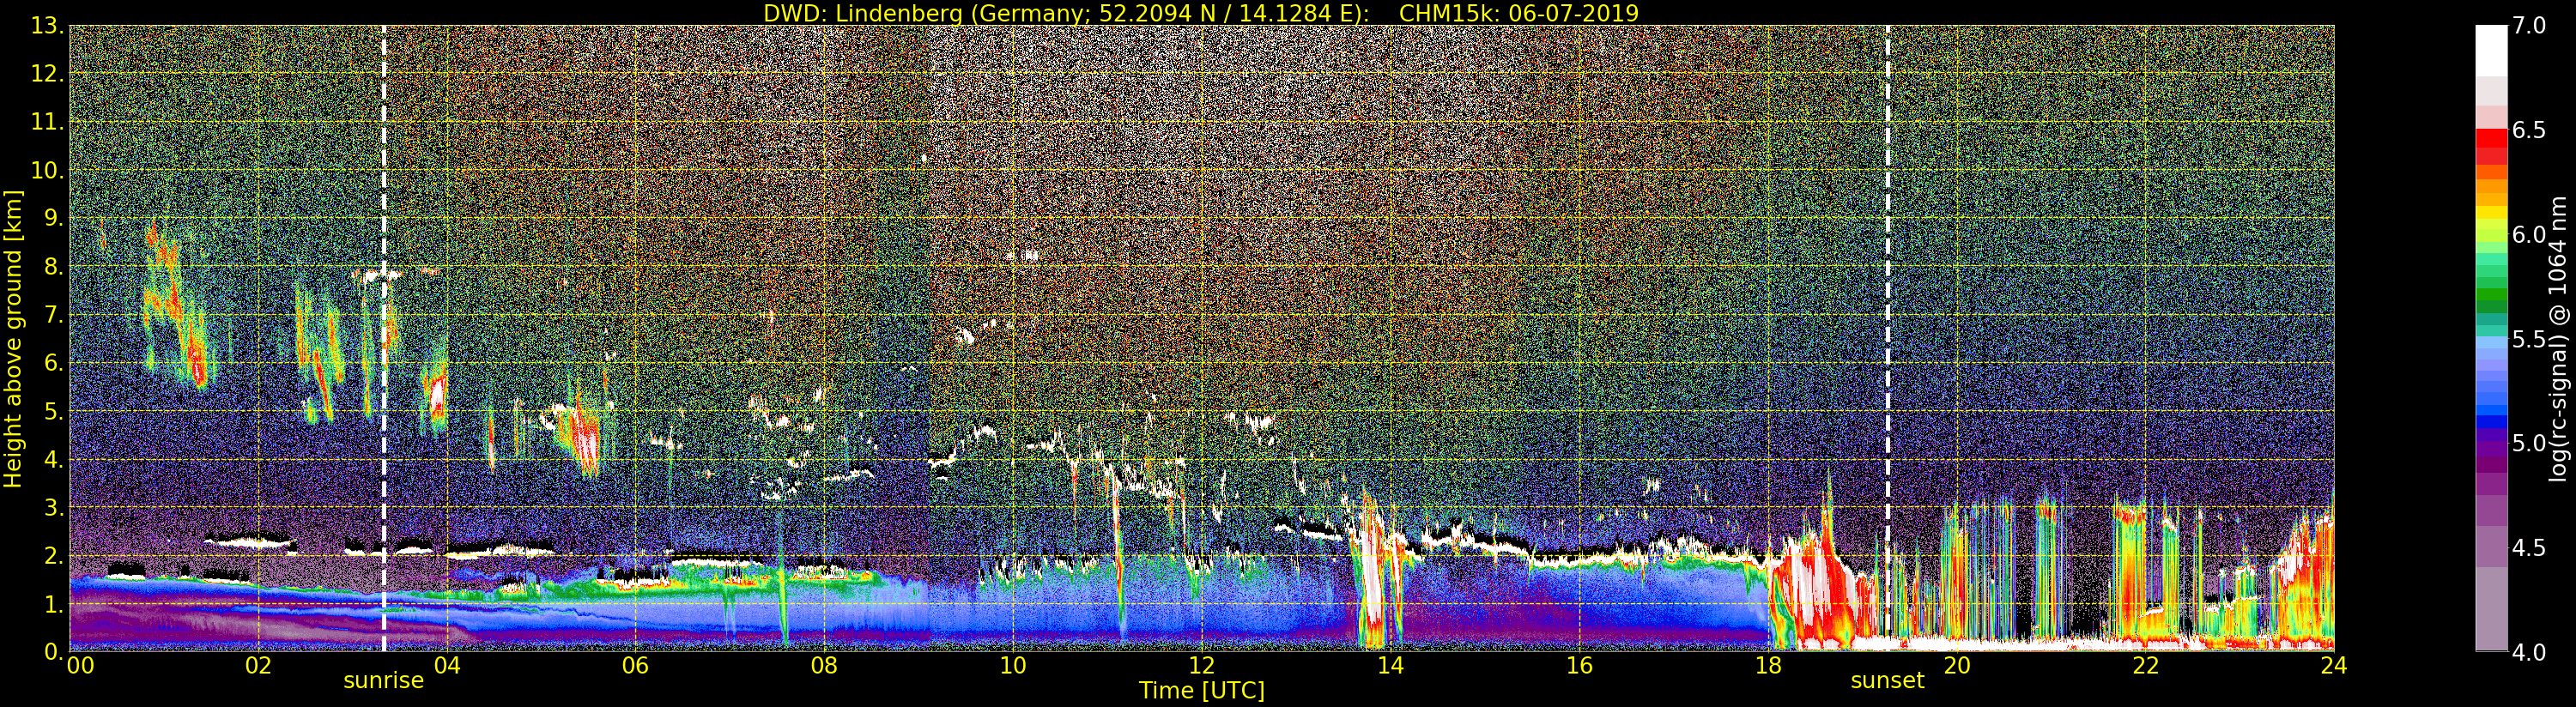Click the time tick label '06'
Image resolution: width=2576 pixels, height=707 pixels.
point(636,665)
